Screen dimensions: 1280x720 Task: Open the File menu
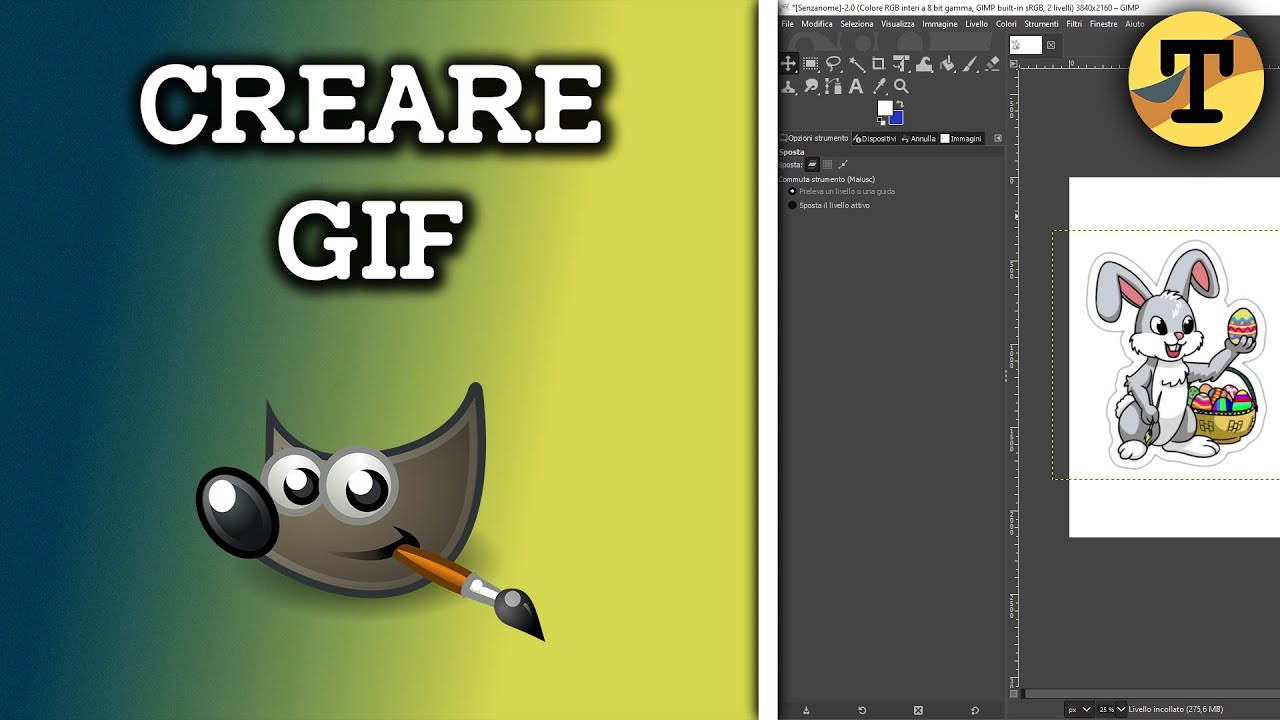787,24
